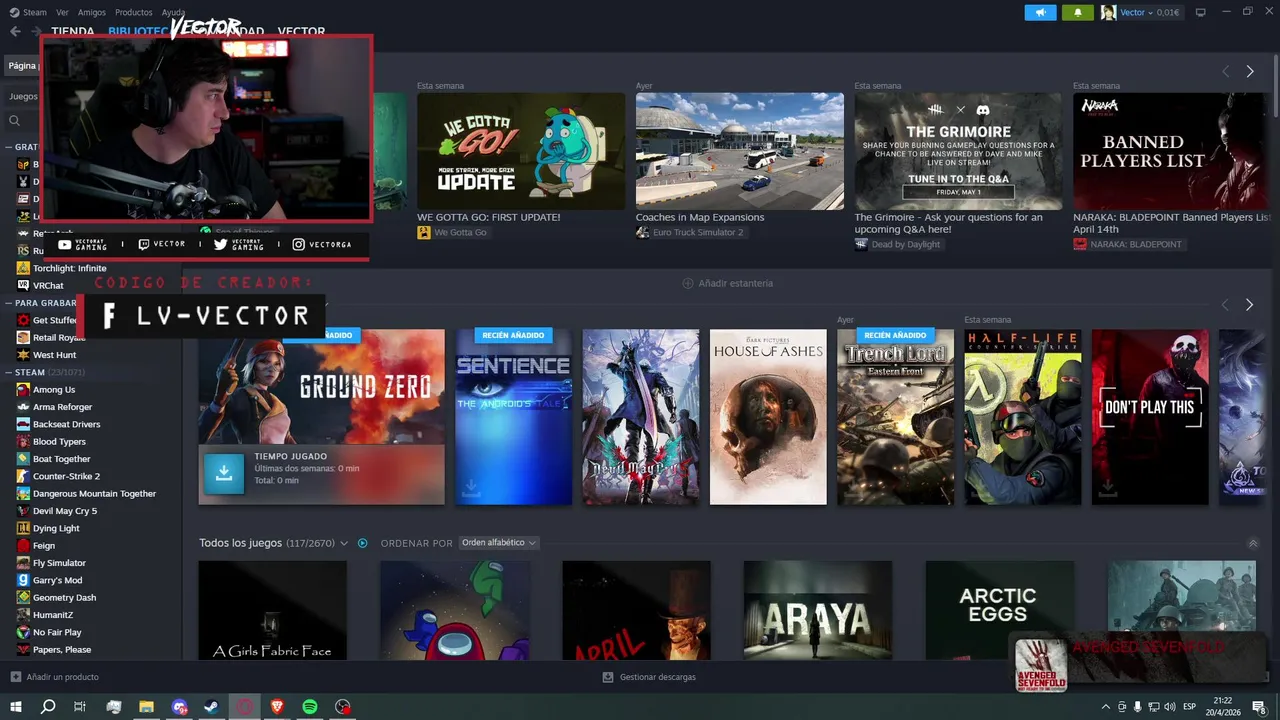
Task: Open the Devil May Cry 5 cover thumbnail
Action: point(641,417)
